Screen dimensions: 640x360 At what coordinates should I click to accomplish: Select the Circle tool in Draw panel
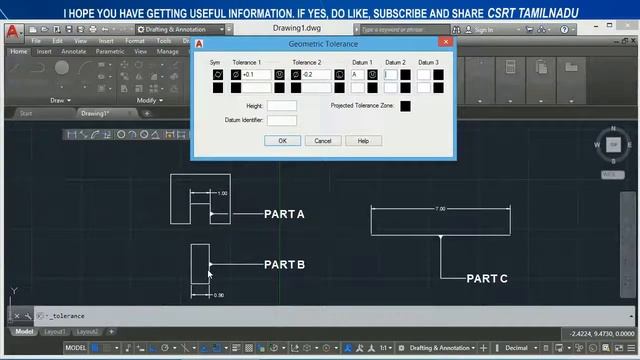click(x=62, y=67)
